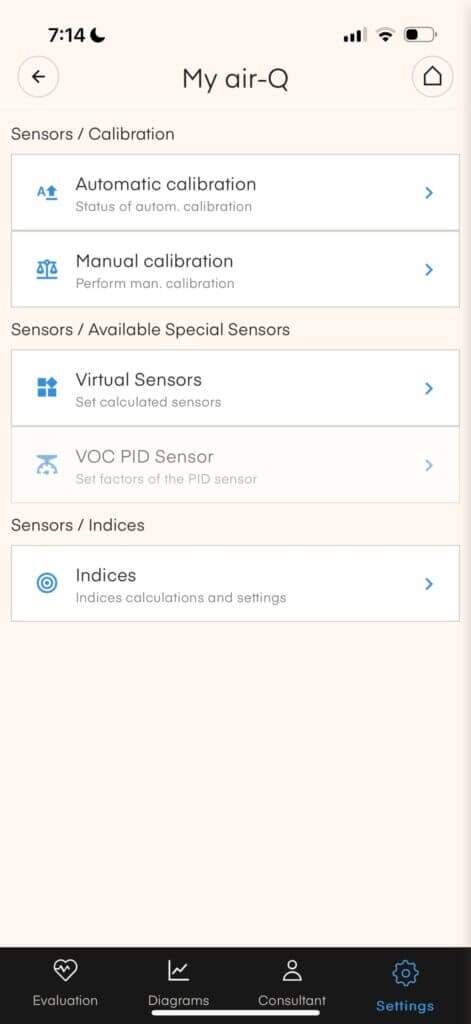Tap the Manual calibration scales icon

click(47, 269)
